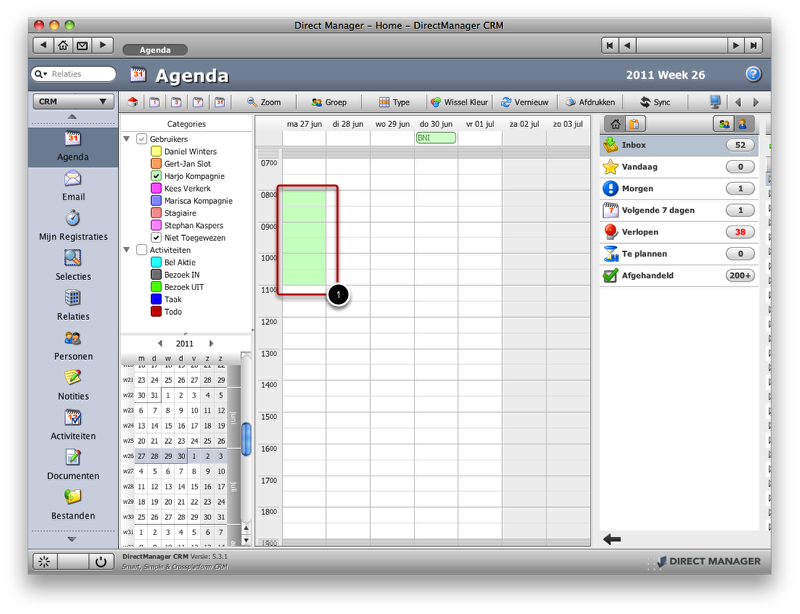This screenshot has height=614, width=800.
Task: Click the monitor icon in the agenda toolbar
Action: pyautogui.click(x=715, y=102)
